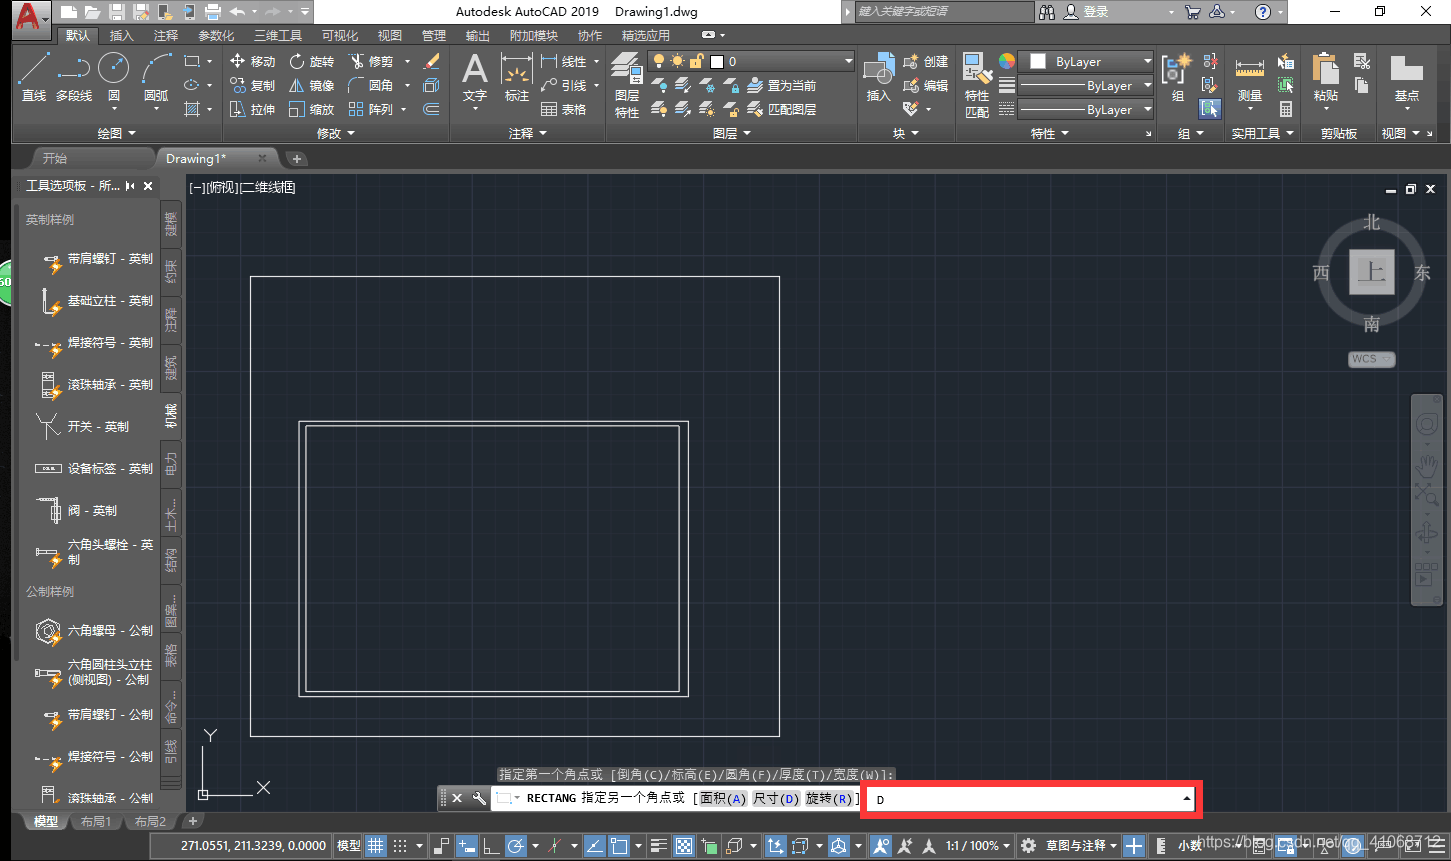Click the 修剪 (Trim) tool
Screen dimensions: 1451x861
(371, 62)
